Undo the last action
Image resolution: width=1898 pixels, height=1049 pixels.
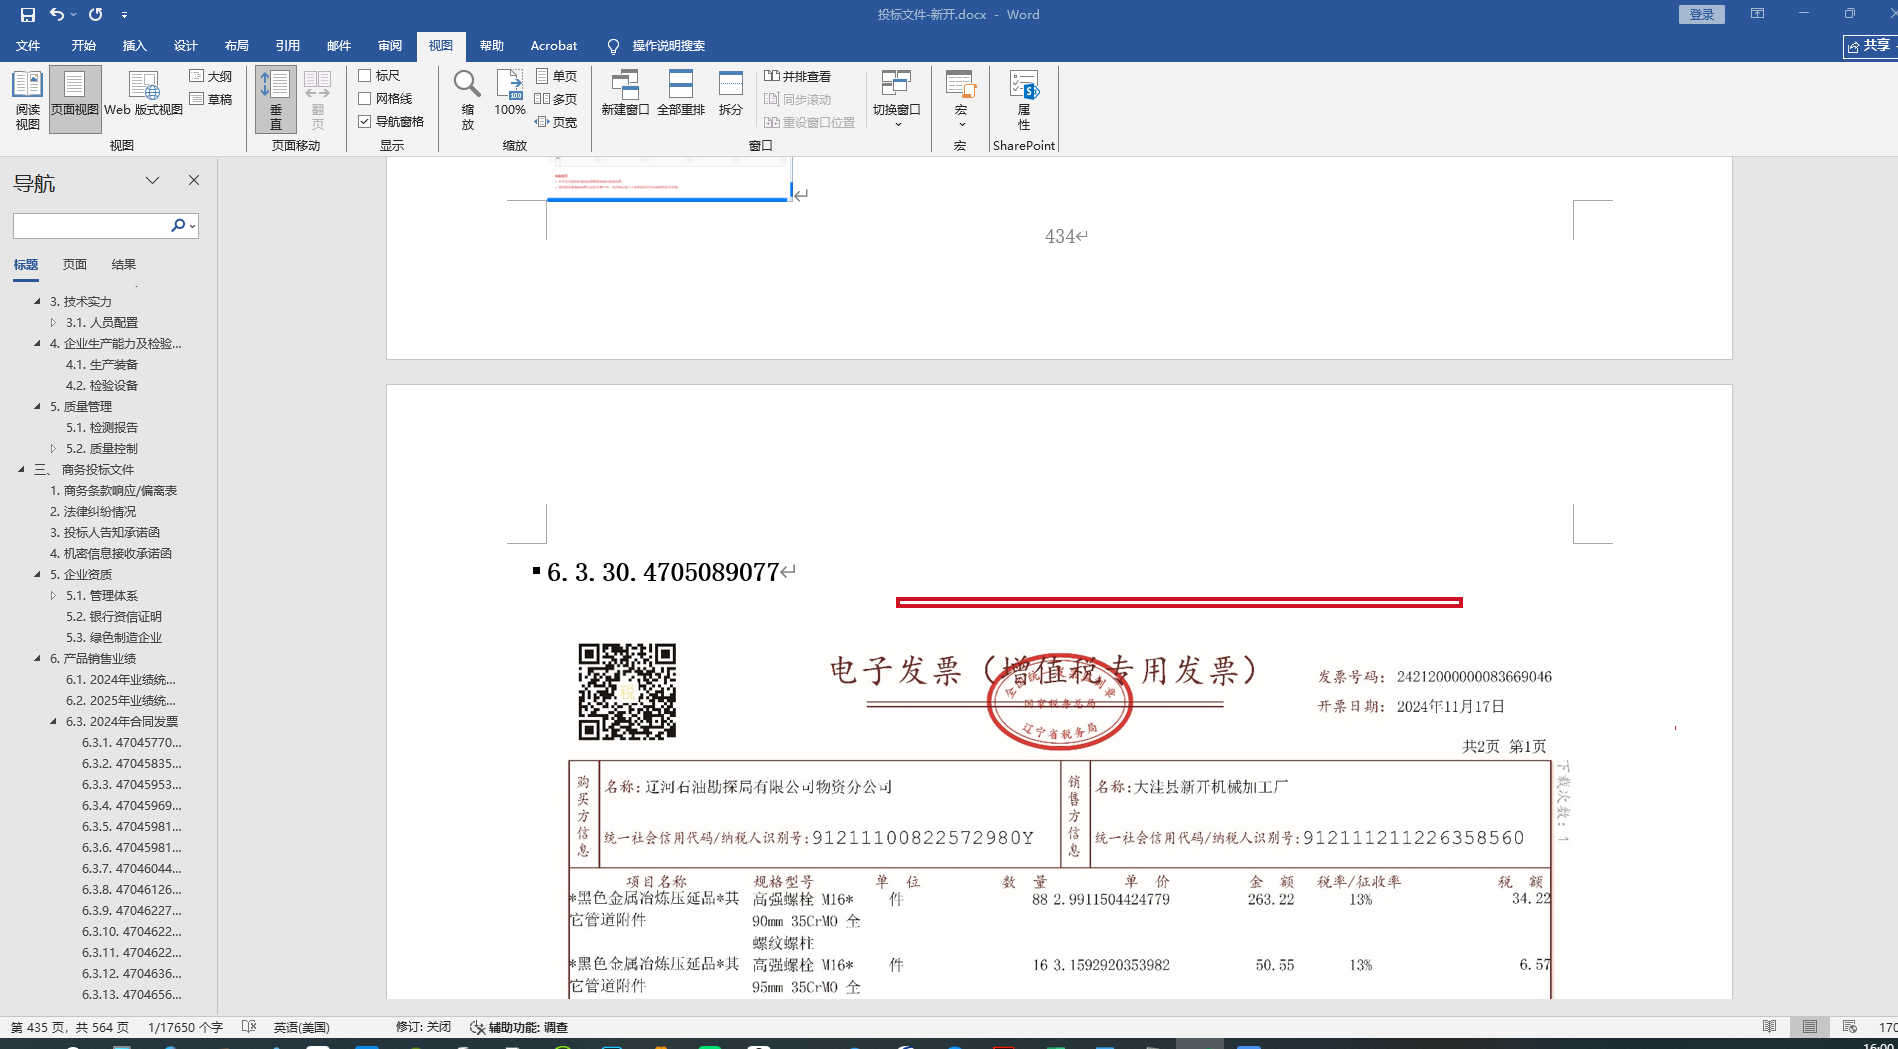pos(57,15)
